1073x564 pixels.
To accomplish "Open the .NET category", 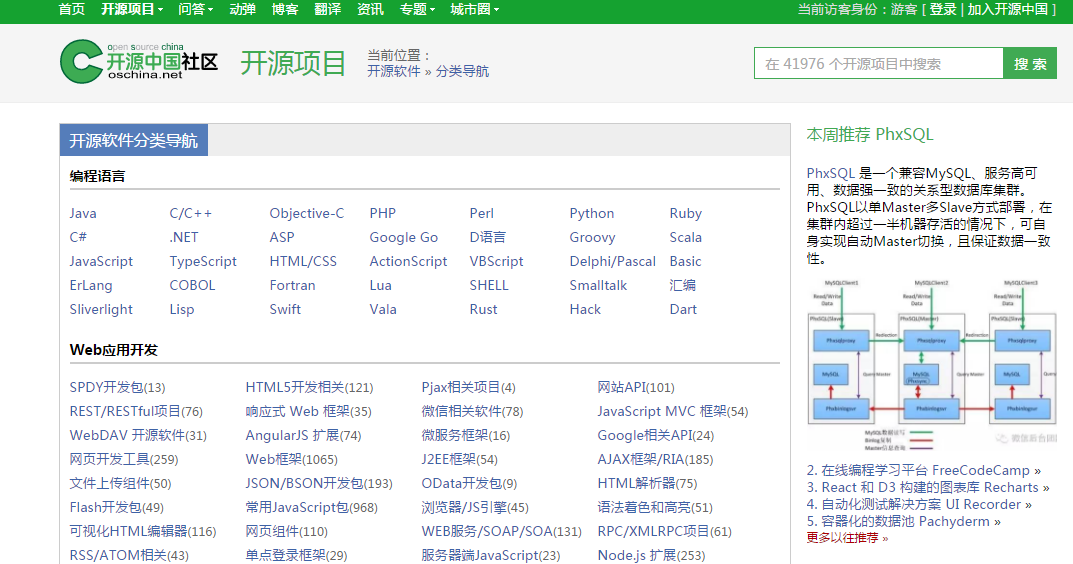I will tap(184, 238).
